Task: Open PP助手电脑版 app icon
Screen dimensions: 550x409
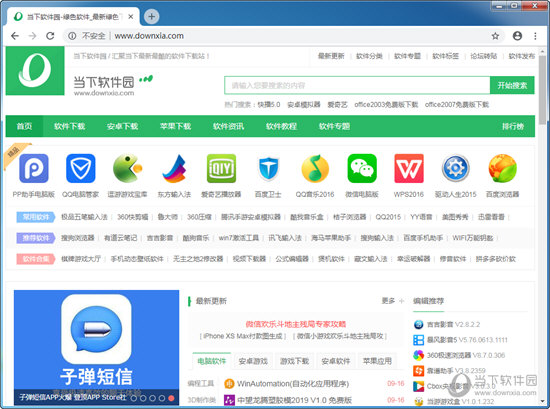Action: 34,168
